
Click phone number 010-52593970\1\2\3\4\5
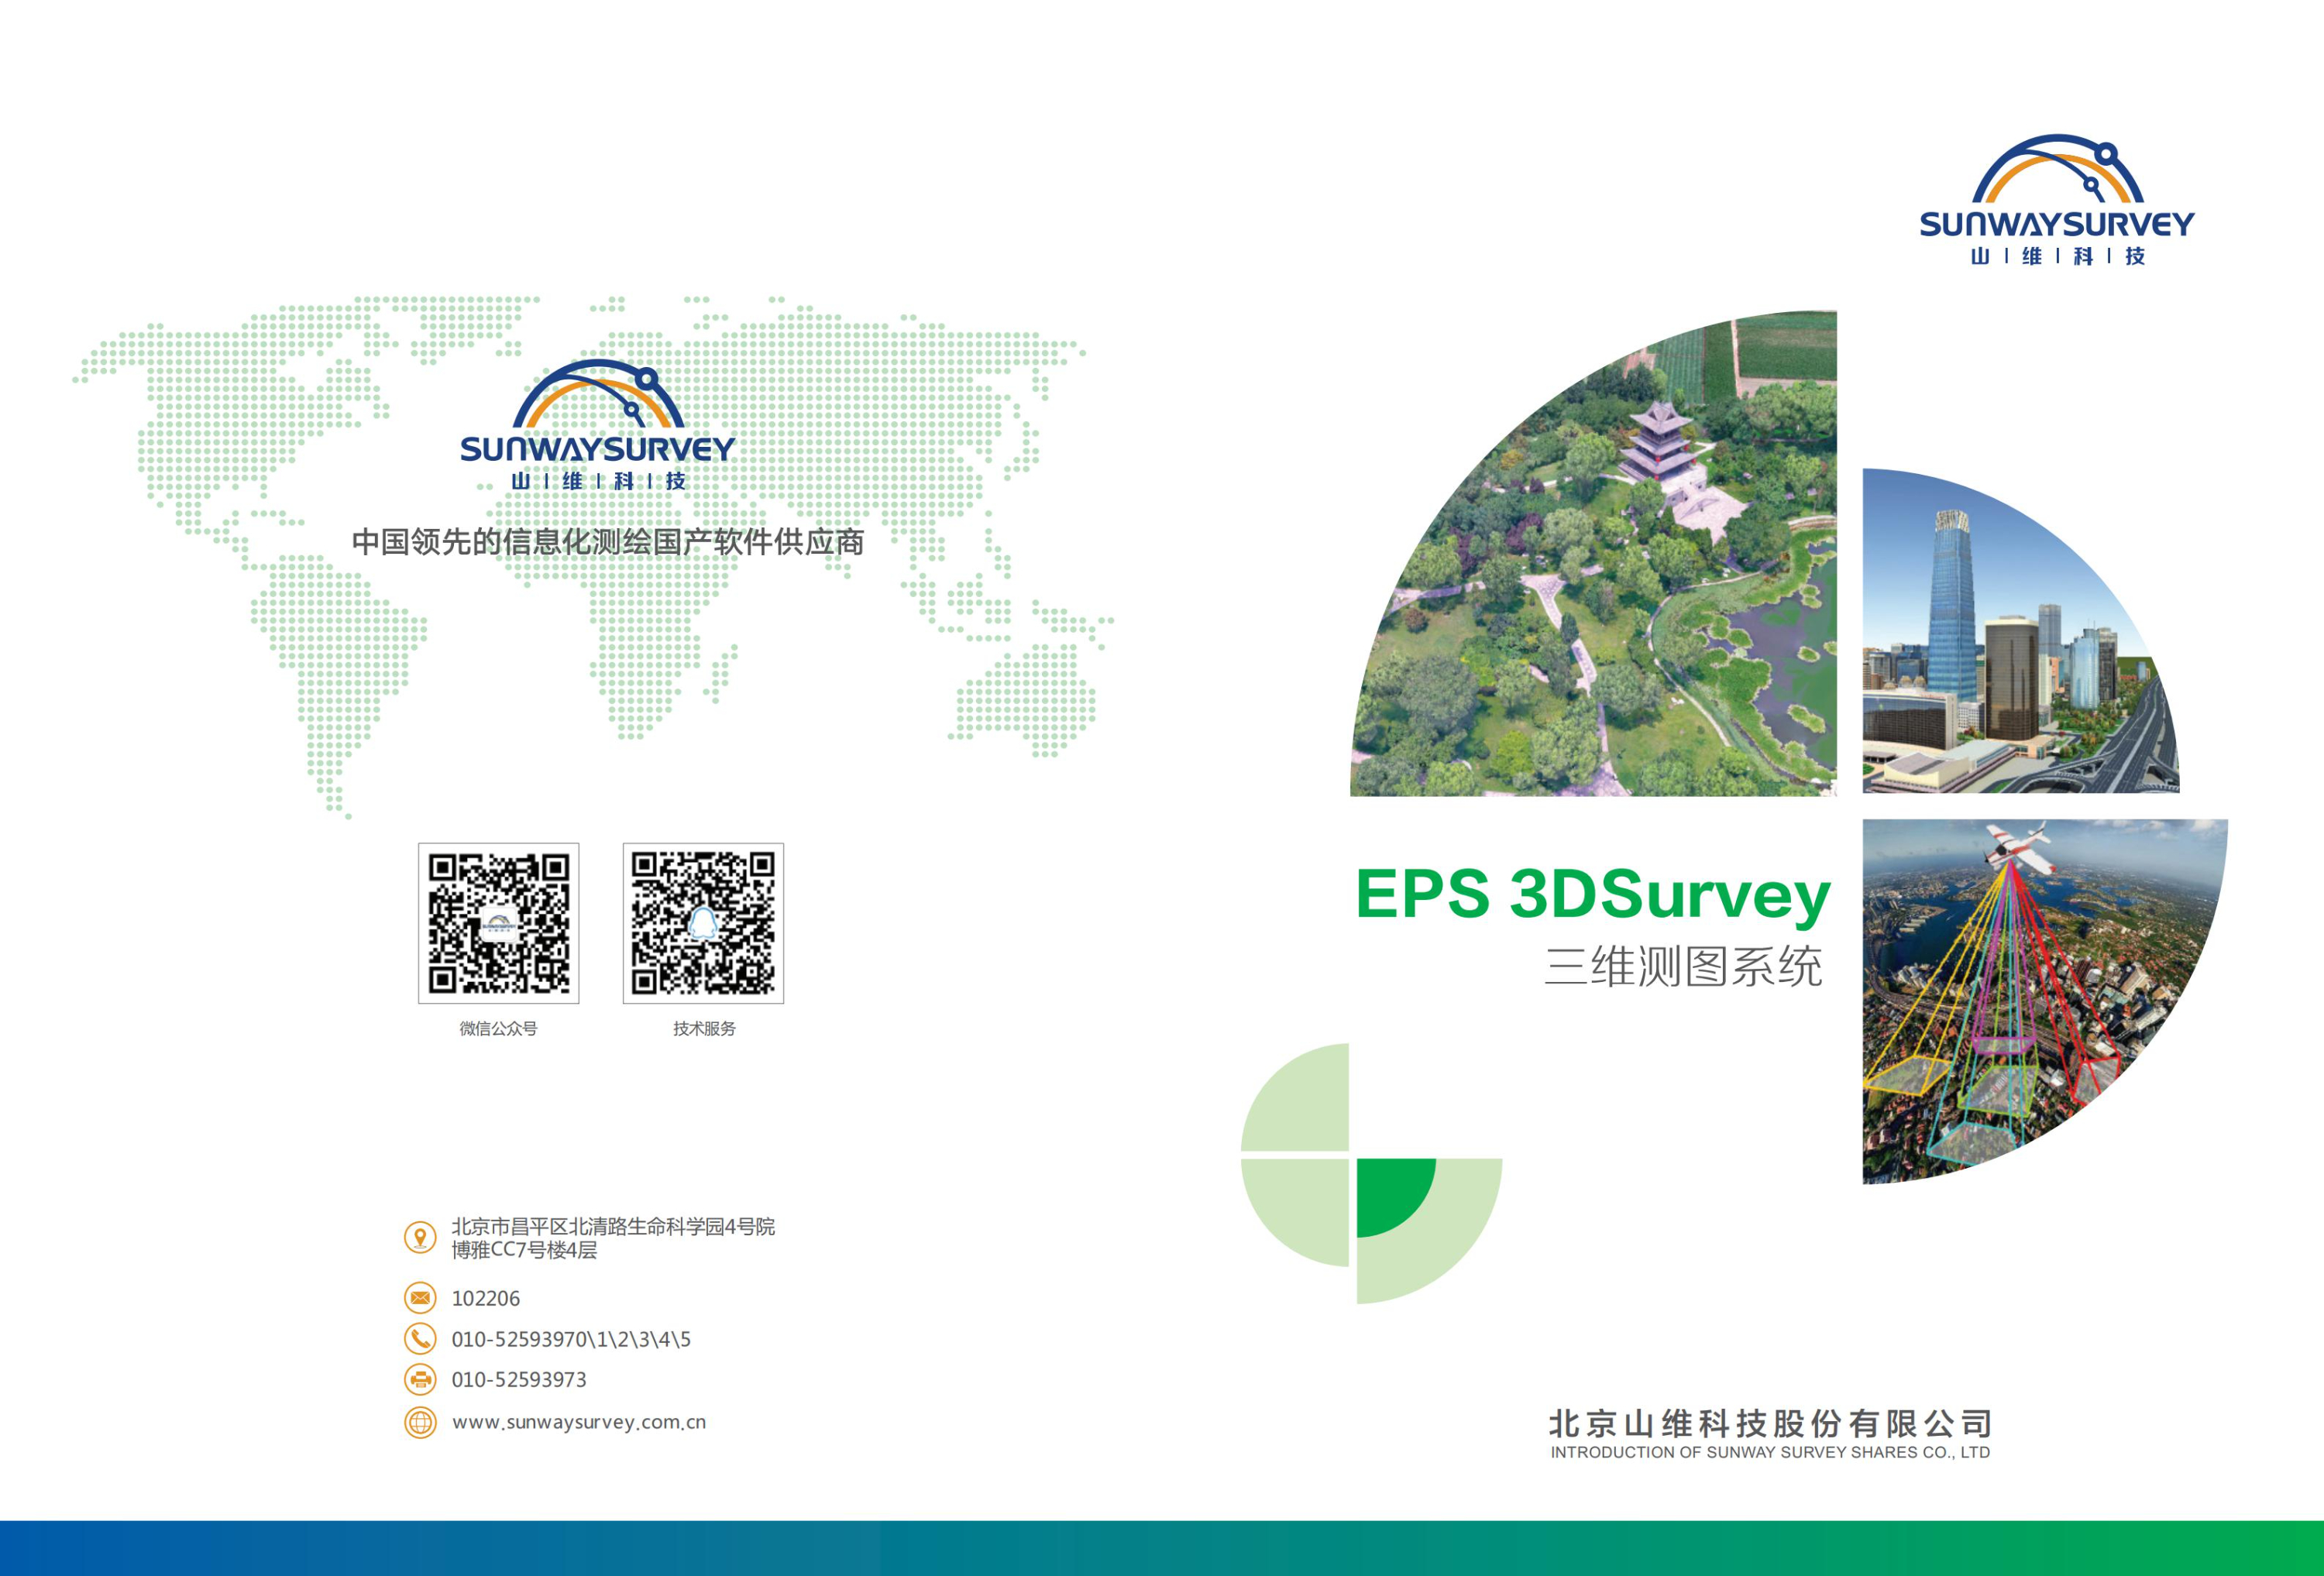pos(571,1339)
